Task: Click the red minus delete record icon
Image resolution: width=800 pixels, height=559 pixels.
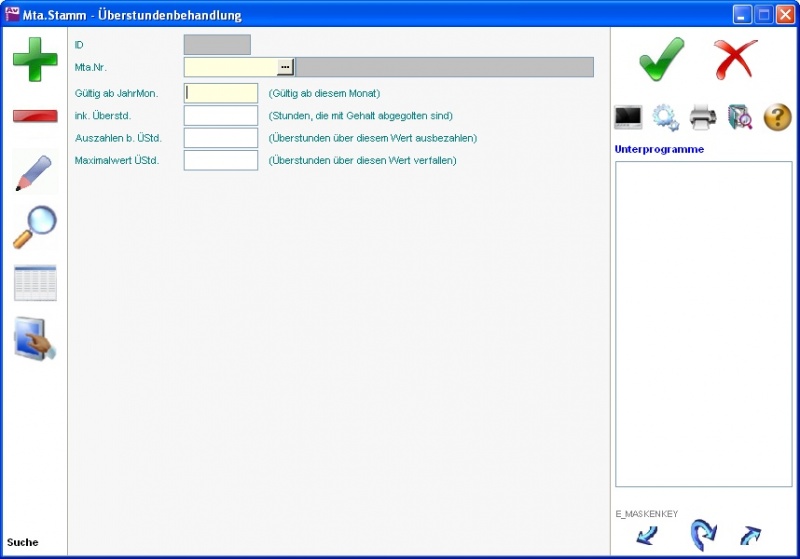Action: [x=35, y=116]
